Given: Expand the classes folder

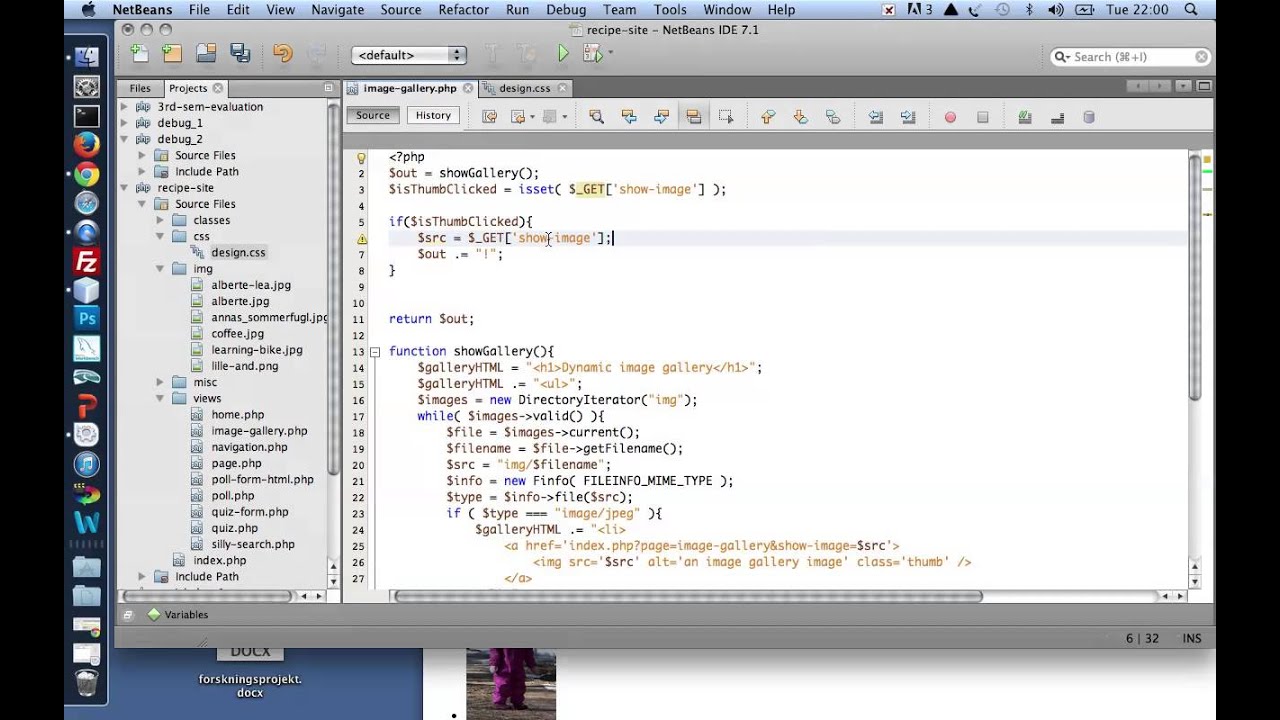Looking at the screenshot, I should 160,220.
